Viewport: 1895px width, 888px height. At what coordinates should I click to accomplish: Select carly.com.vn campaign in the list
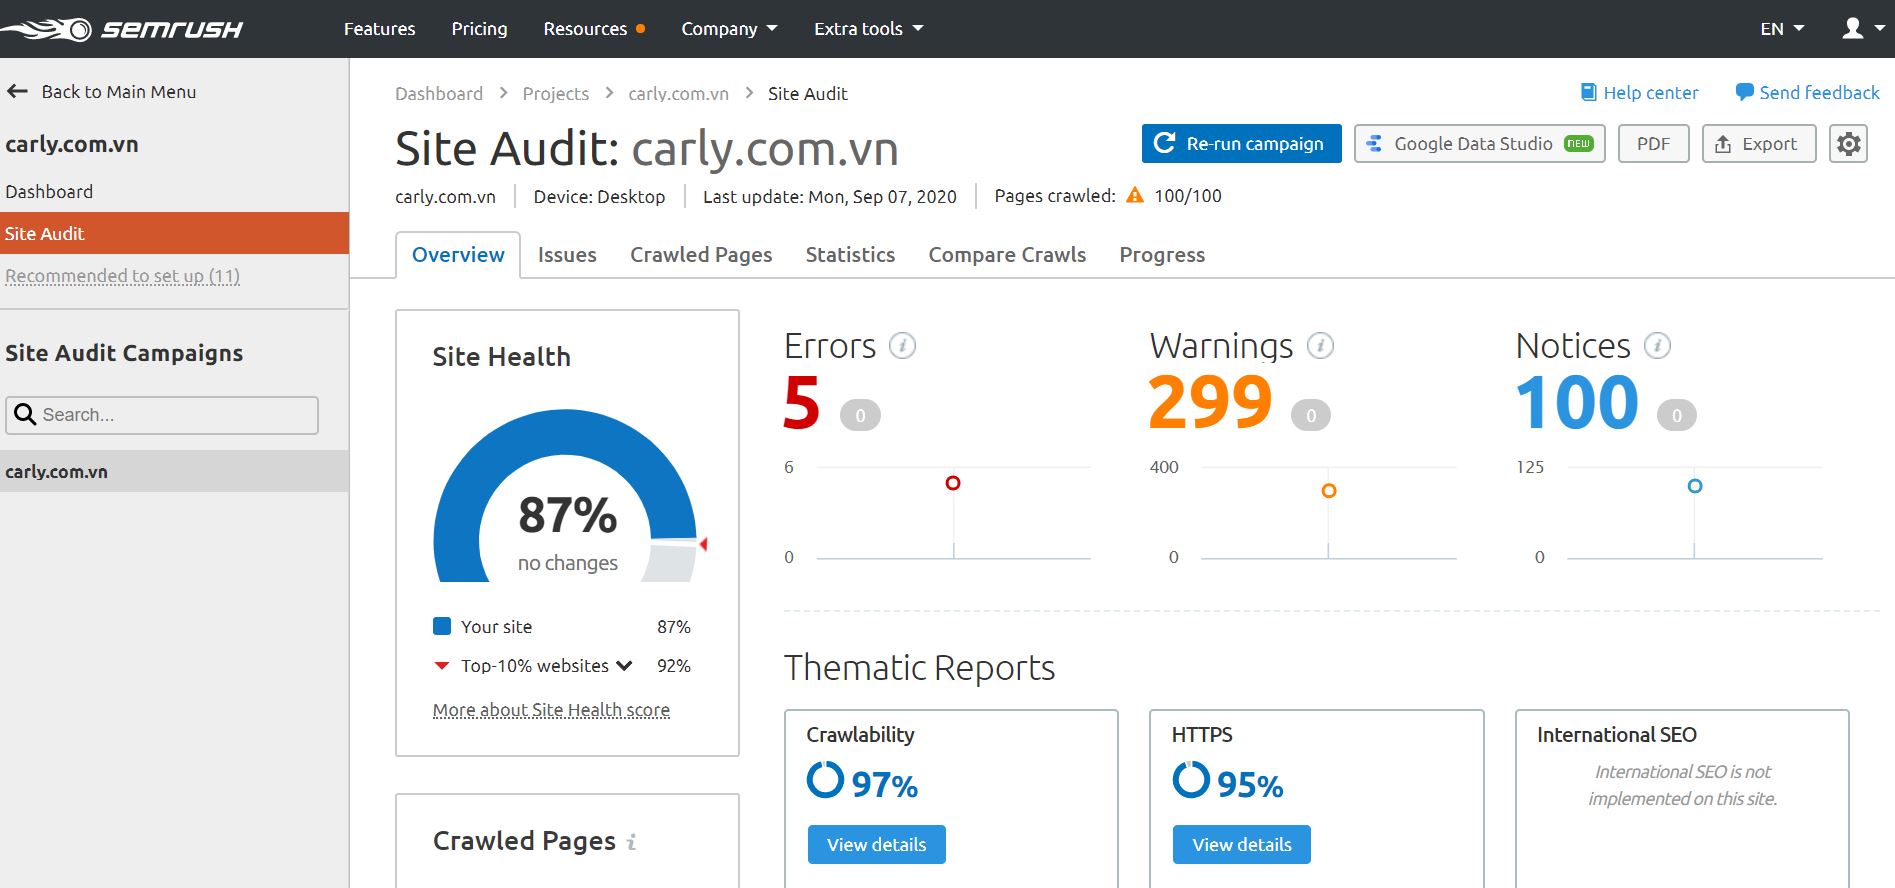pos(174,471)
